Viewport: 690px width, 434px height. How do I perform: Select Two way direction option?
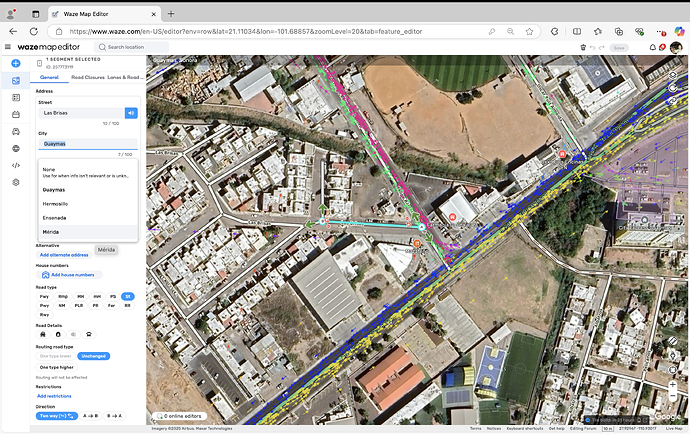58,416
